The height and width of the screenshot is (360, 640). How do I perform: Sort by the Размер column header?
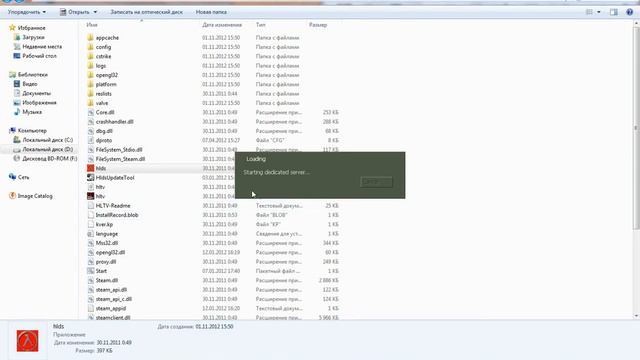coord(318,25)
